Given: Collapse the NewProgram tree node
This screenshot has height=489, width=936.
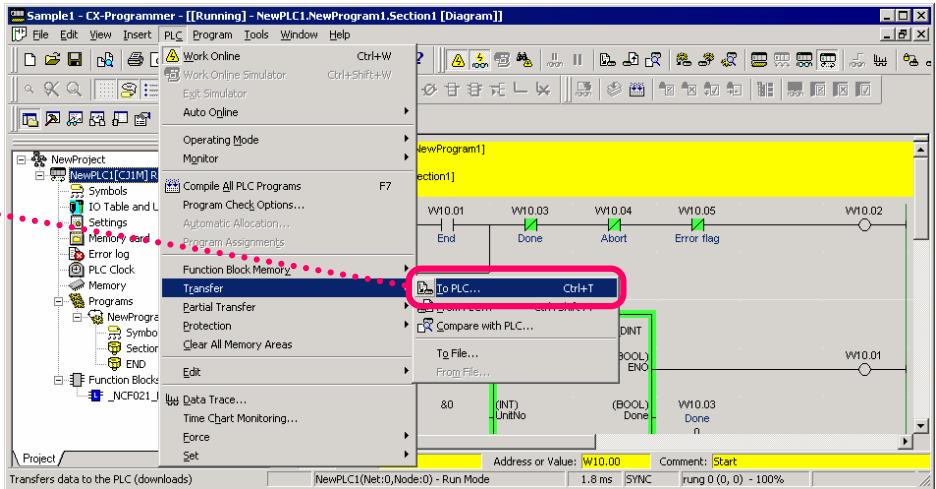Looking at the screenshot, I should pos(77,316).
